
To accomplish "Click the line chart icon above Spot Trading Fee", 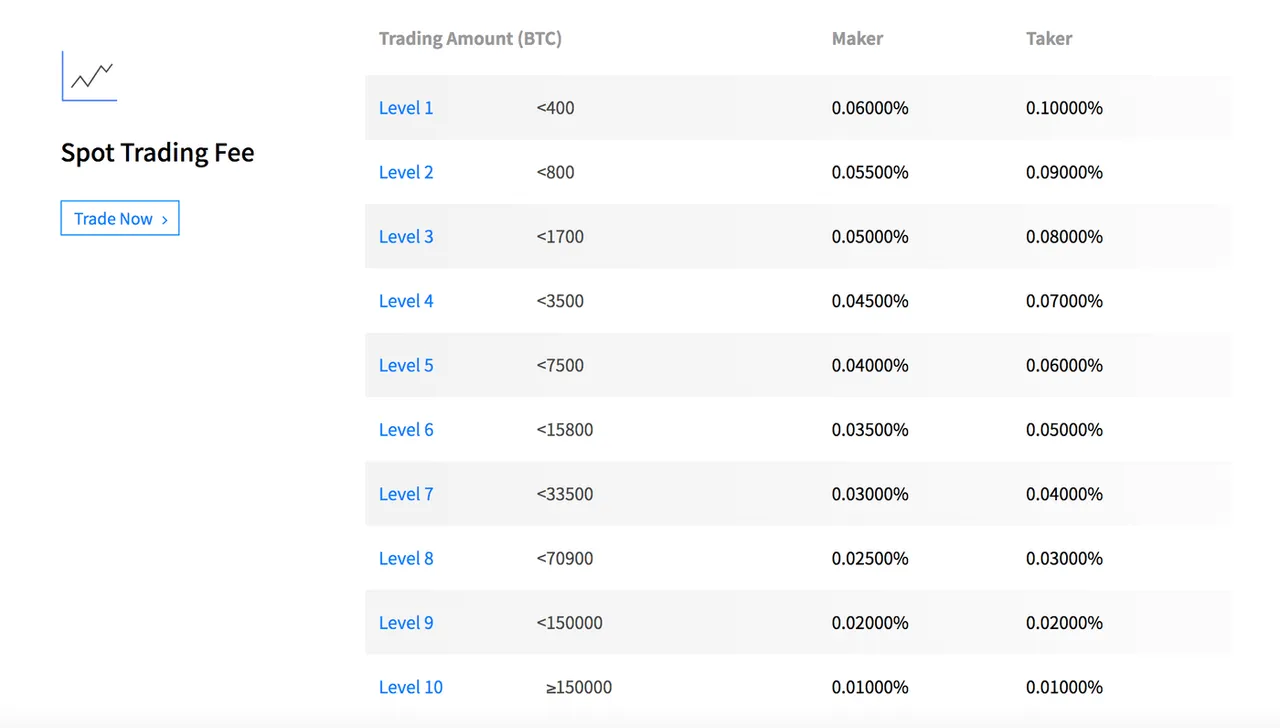I will point(89,76).
